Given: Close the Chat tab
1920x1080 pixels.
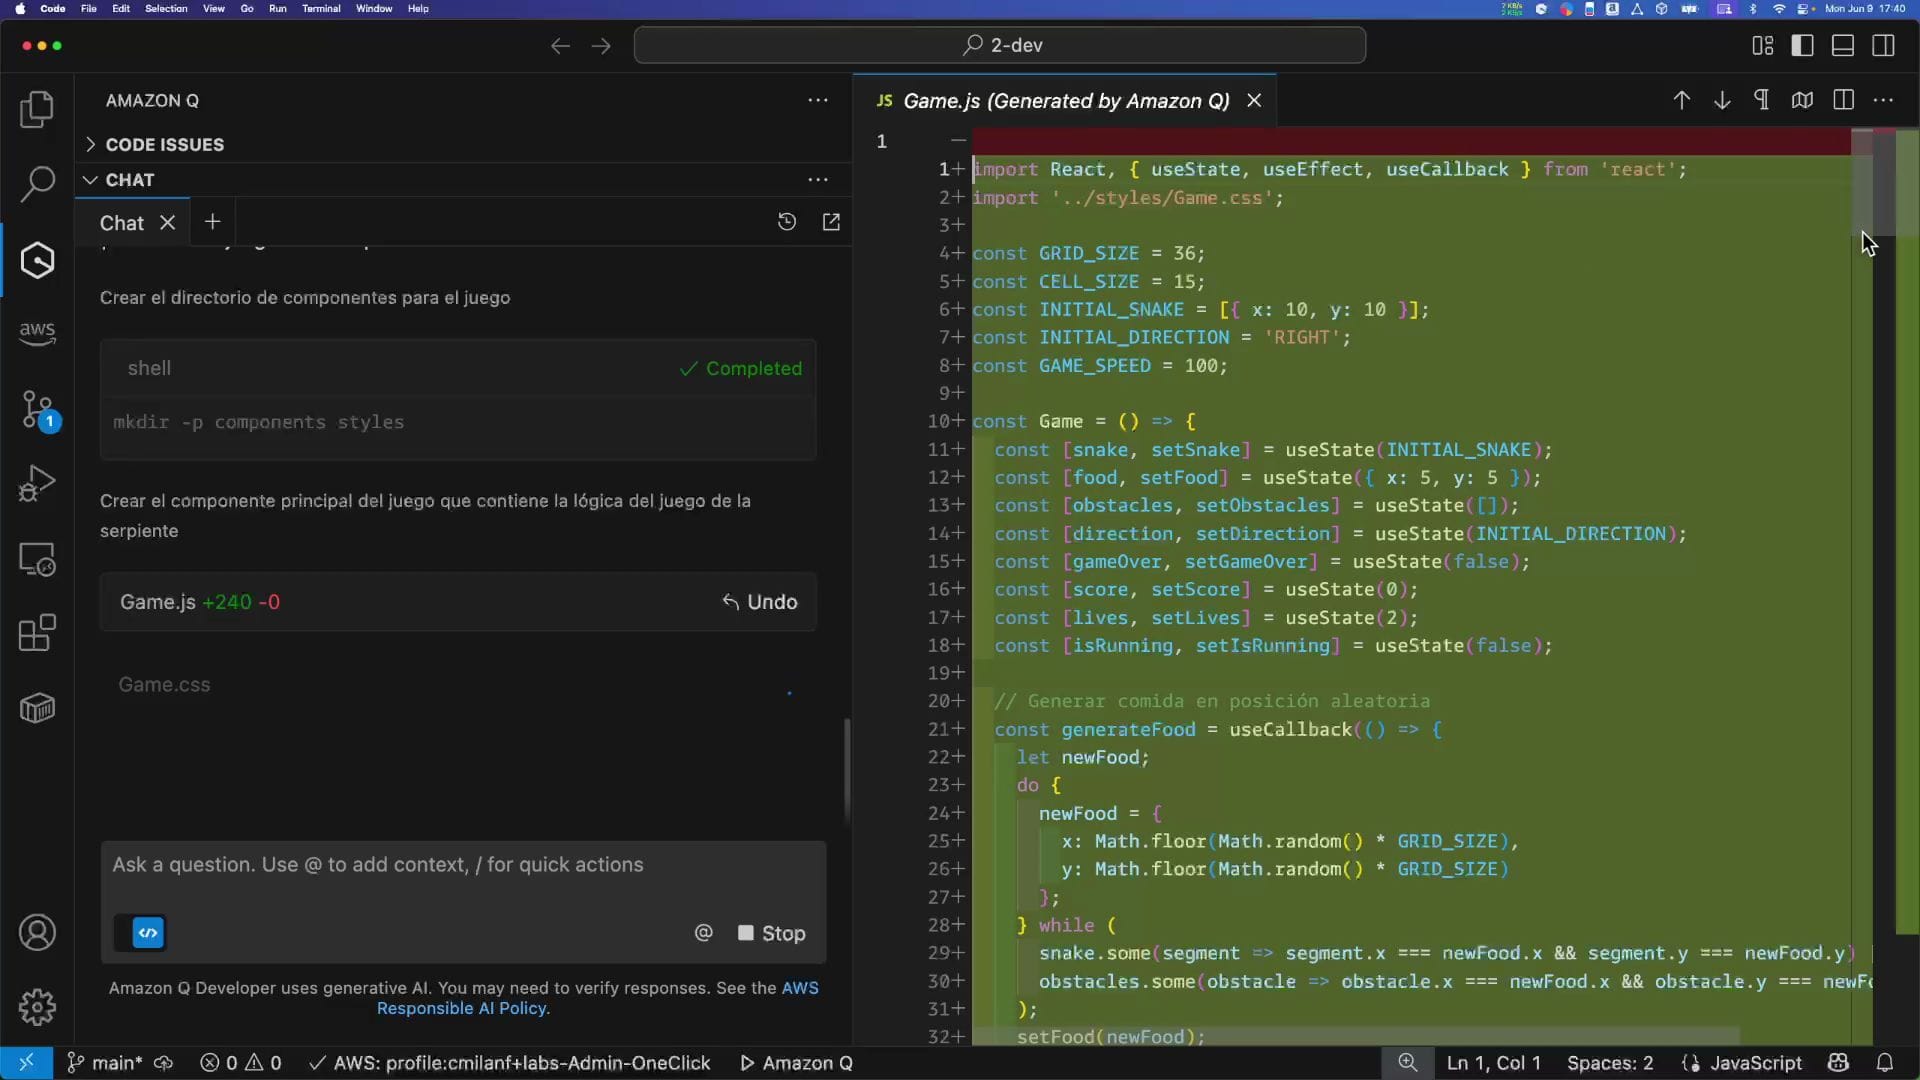Looking at the screenshot, I should coord(167,223).
